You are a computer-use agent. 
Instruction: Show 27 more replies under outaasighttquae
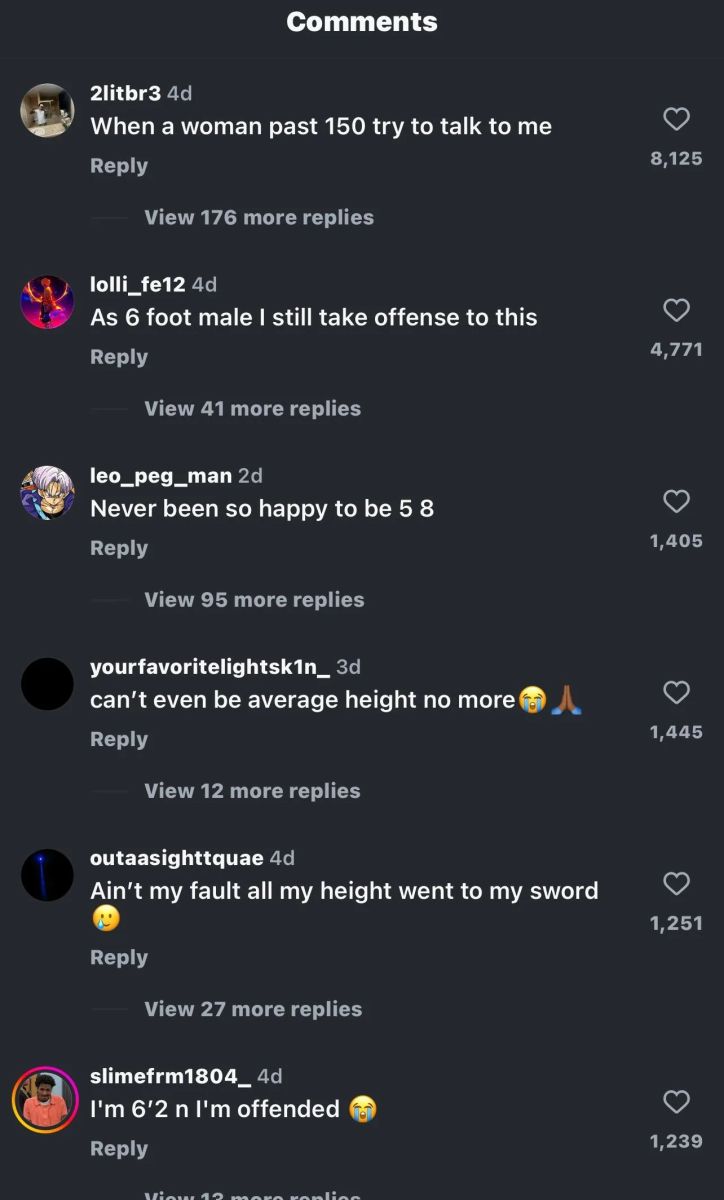click(253, 1008)
